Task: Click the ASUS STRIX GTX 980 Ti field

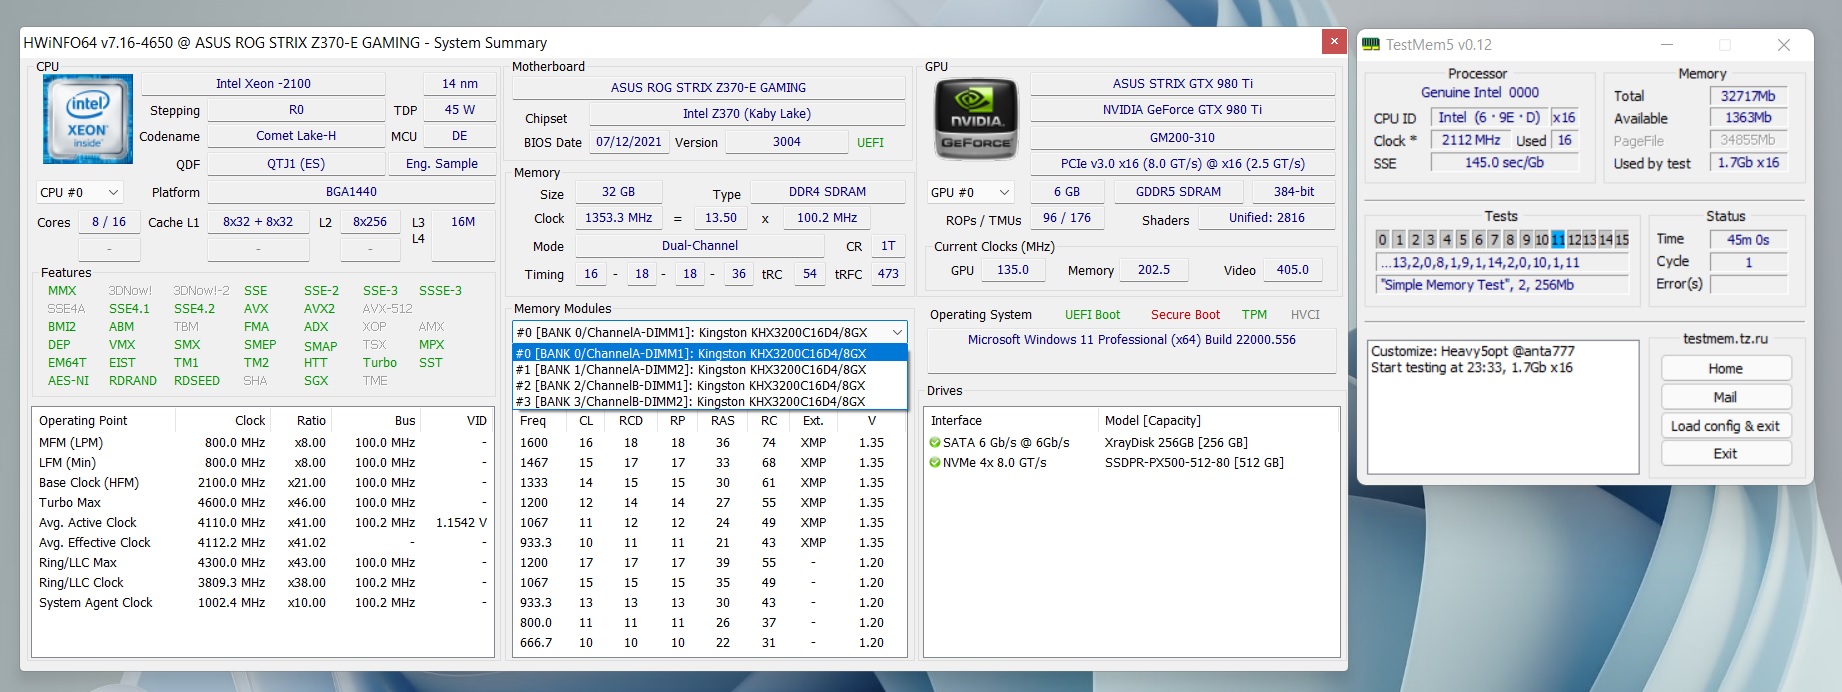Action: [1183, 84]
